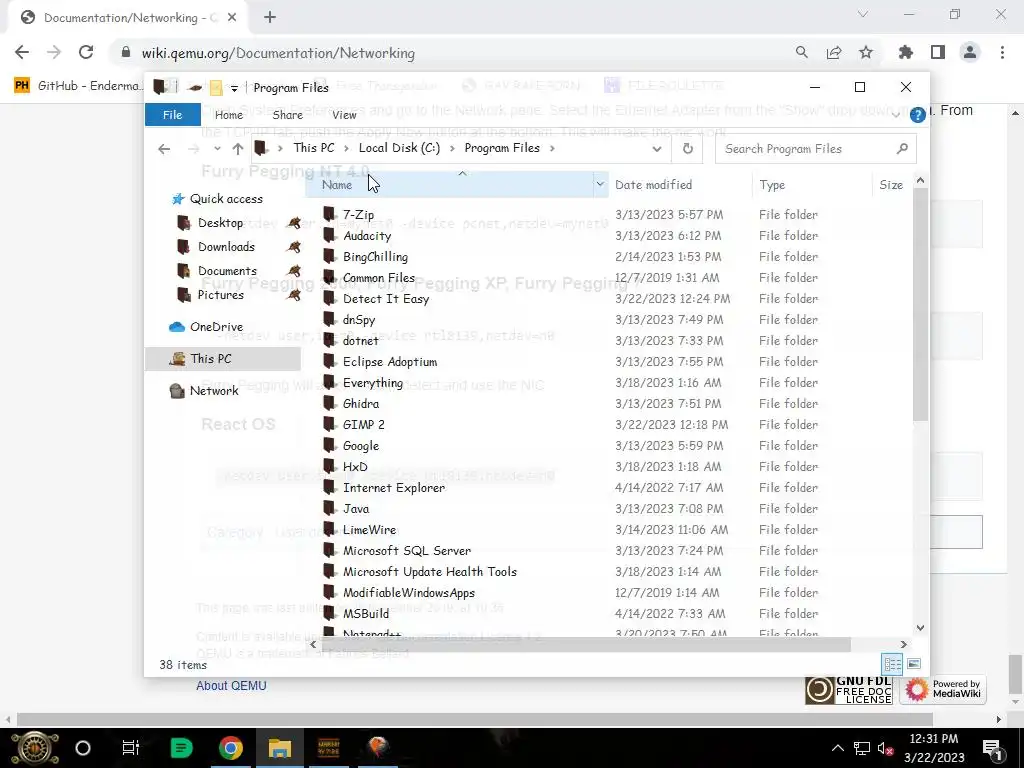
Task: Expand chevron after Program Files in path
Action: pyautogui.click(x=552, y=149)
